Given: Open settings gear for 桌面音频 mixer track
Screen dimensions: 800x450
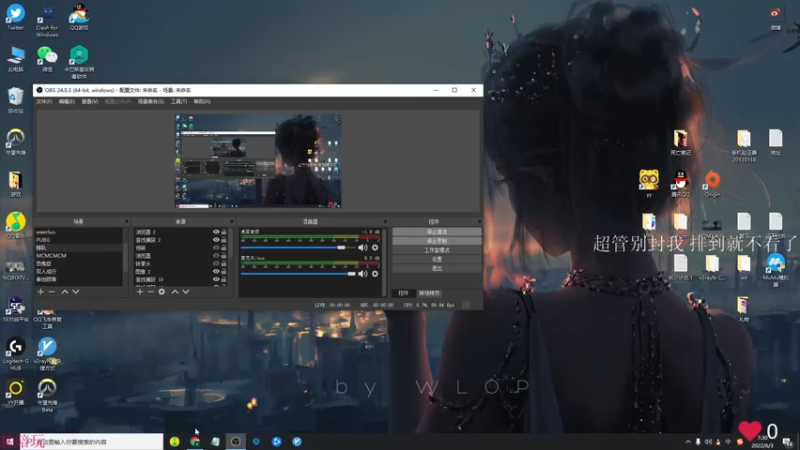Looking at the screenshot, I should [375, 247].
